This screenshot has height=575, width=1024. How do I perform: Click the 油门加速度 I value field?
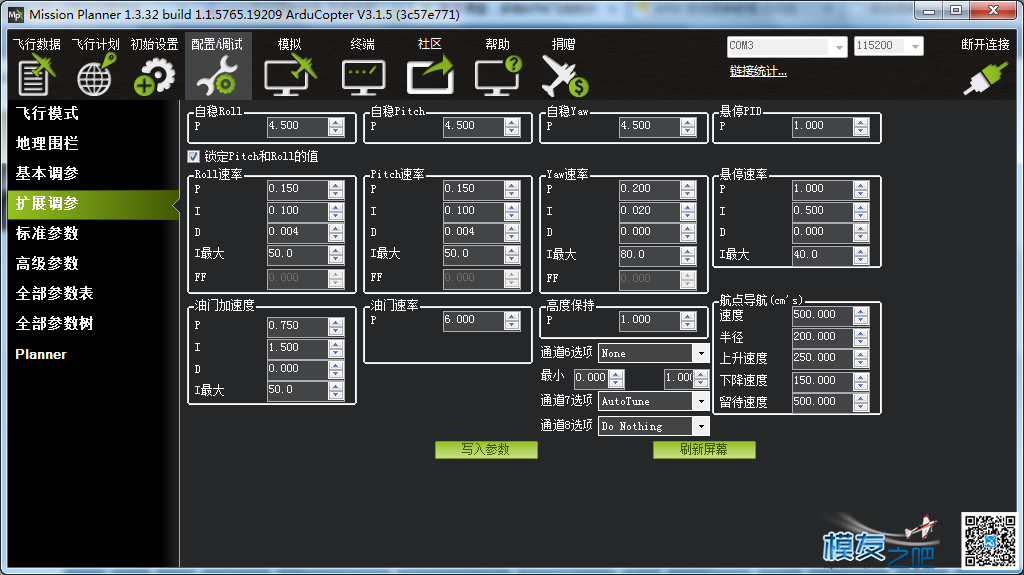[305, 348]
